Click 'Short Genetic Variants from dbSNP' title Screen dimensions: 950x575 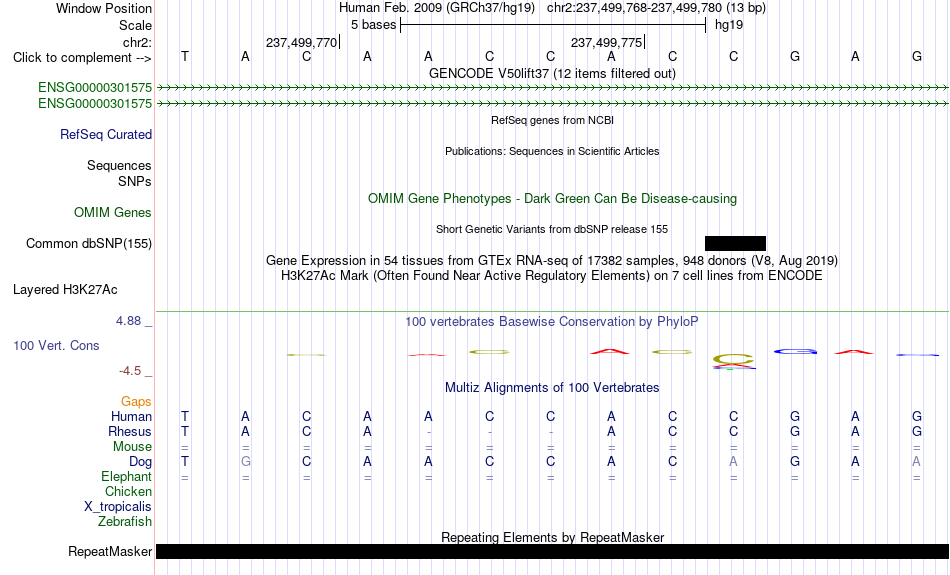pos(553,229)
